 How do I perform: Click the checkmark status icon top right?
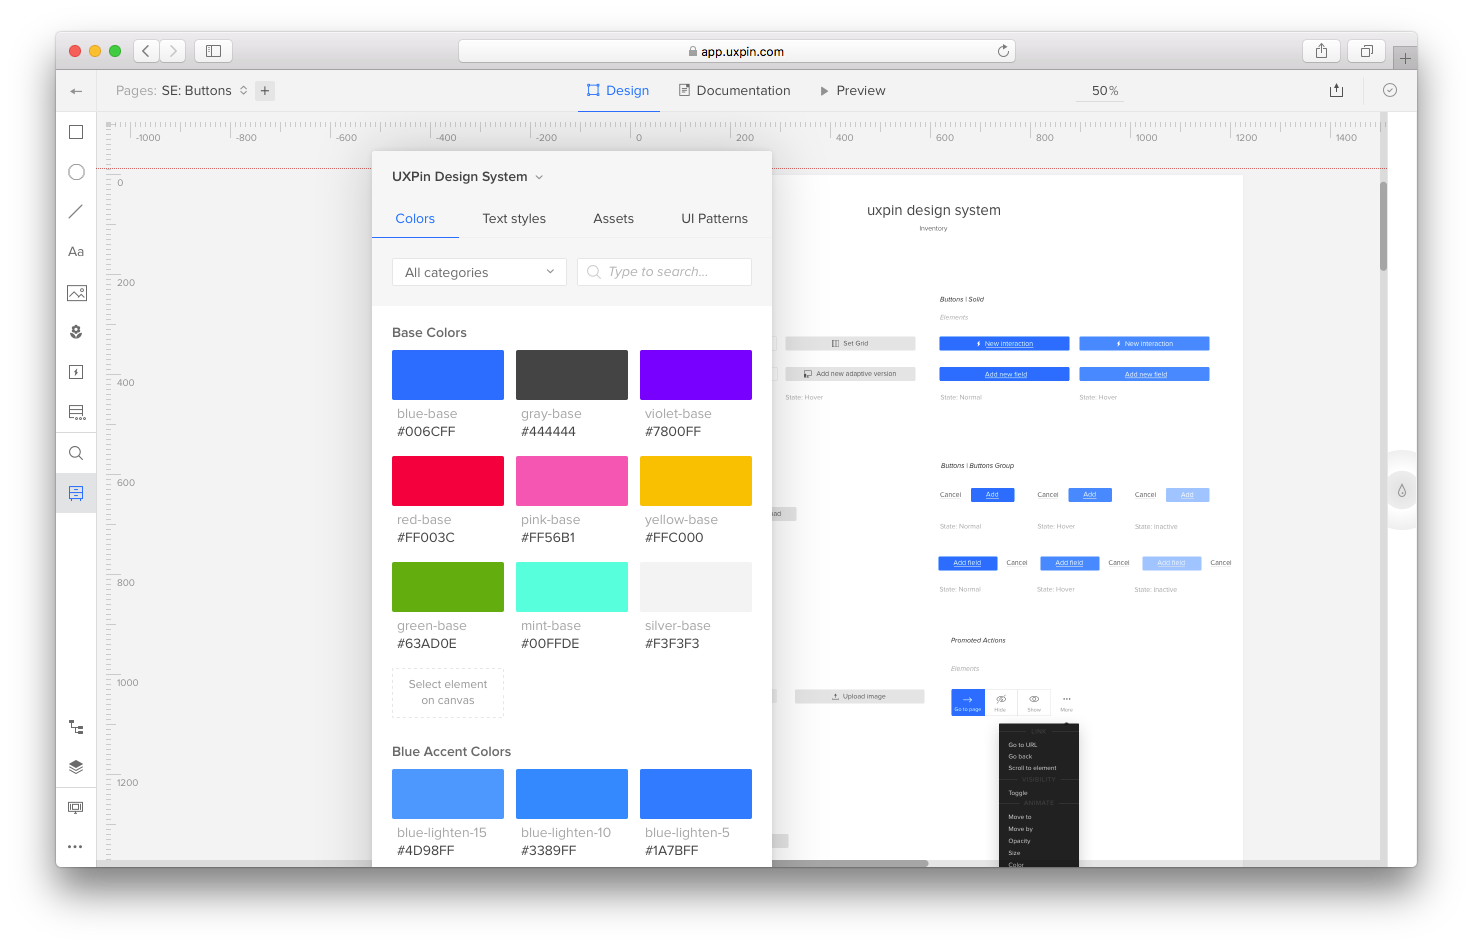click(x=1390, y=90)
